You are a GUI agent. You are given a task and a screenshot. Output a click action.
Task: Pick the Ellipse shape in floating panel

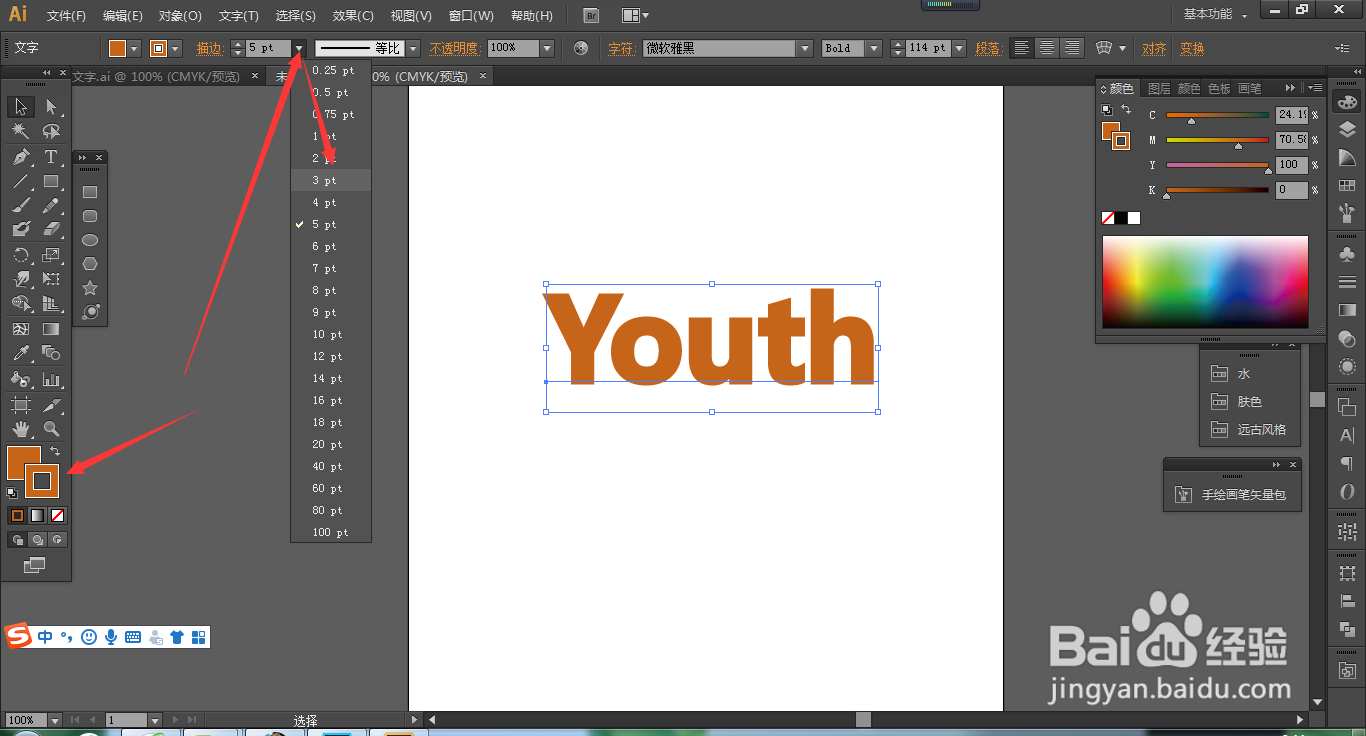90,240
